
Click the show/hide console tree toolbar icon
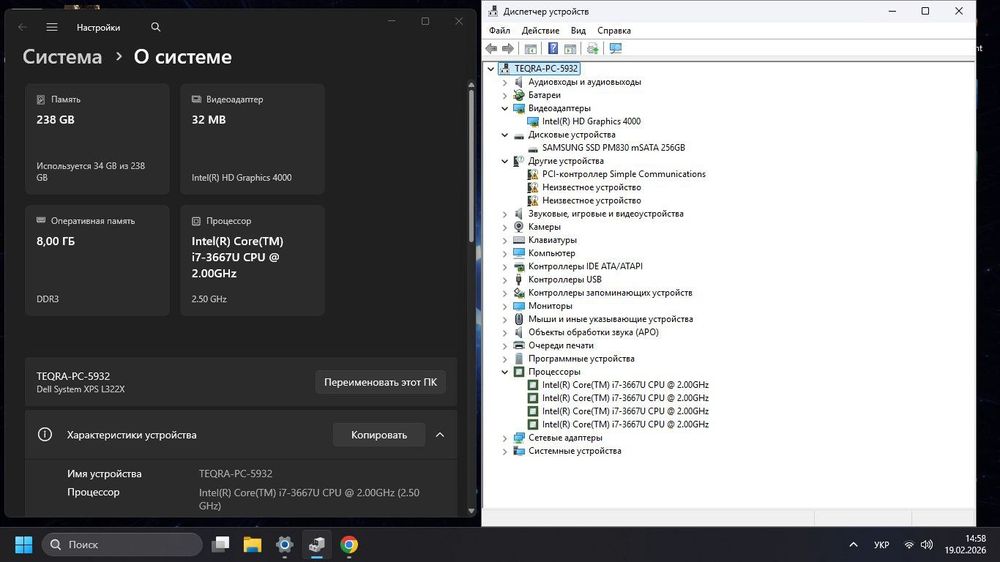pyautogui.click(x=531, y=48)
